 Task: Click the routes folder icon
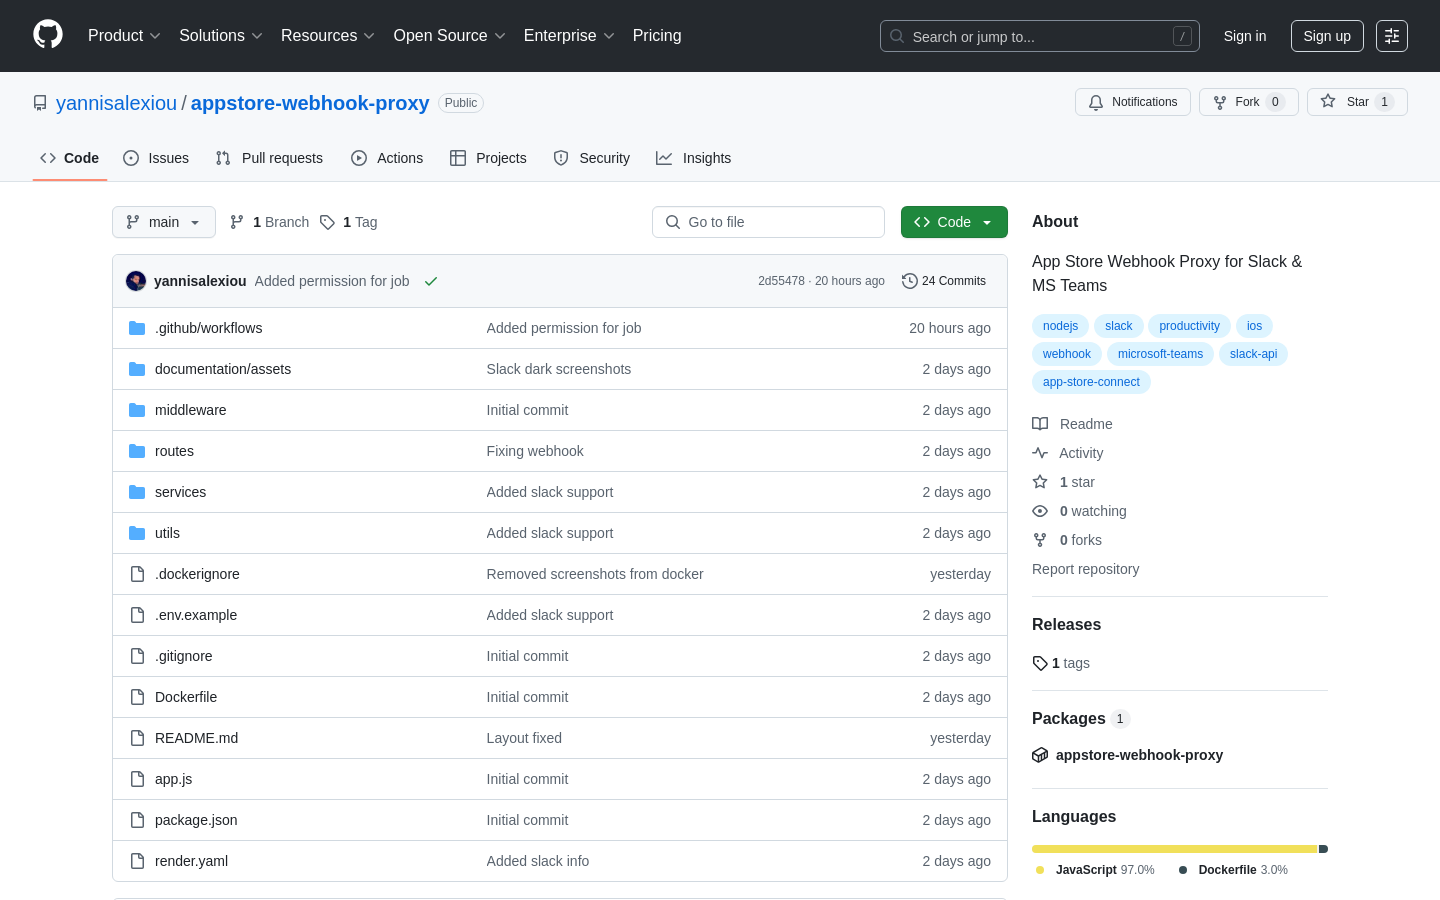click(x=137, y=451)
